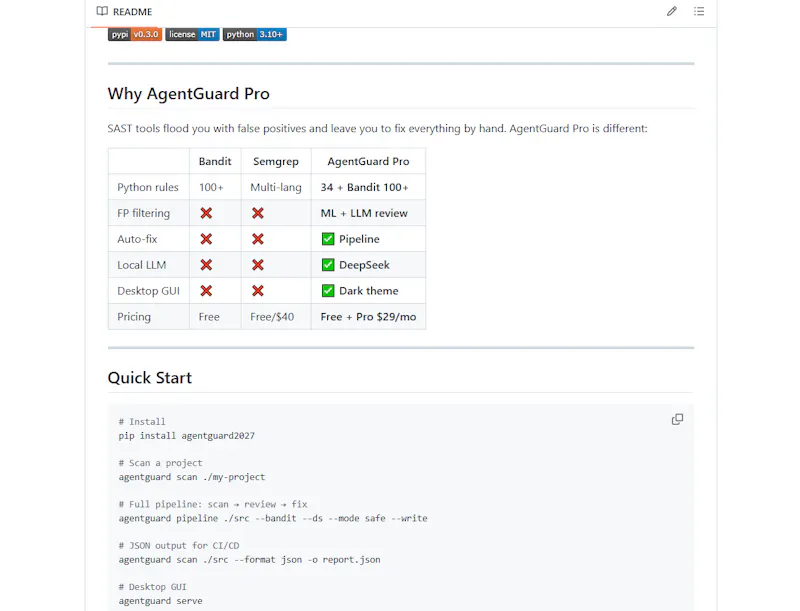
Task: Click the Bandit column header
Action: coord(215,161)
